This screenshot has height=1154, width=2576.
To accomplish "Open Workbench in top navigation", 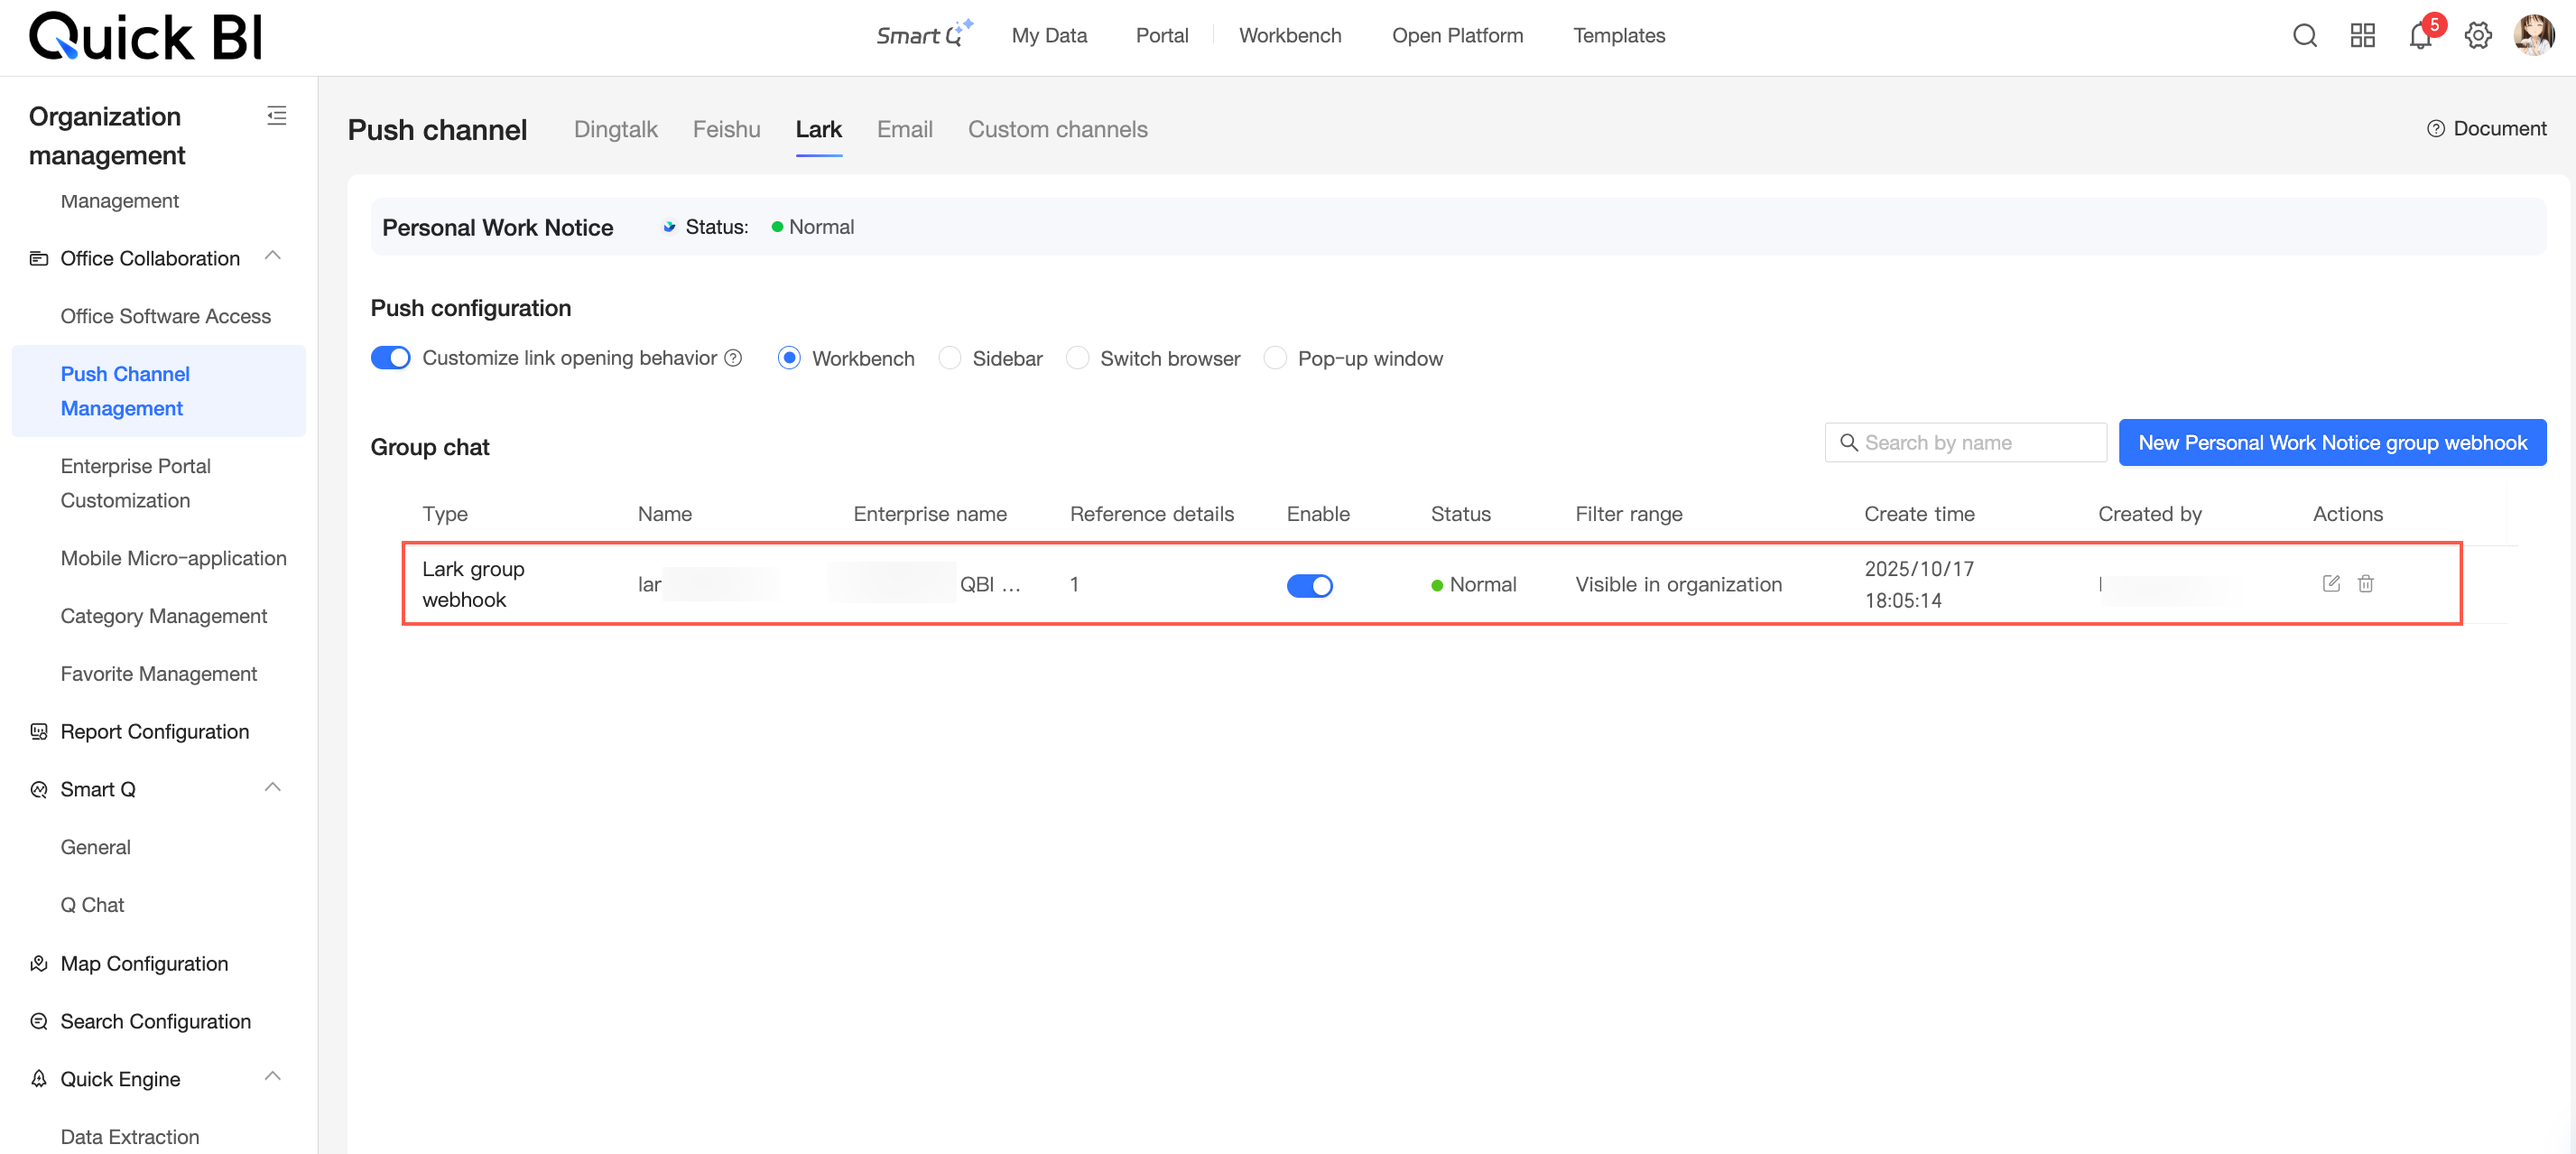I will (1290, 36).
